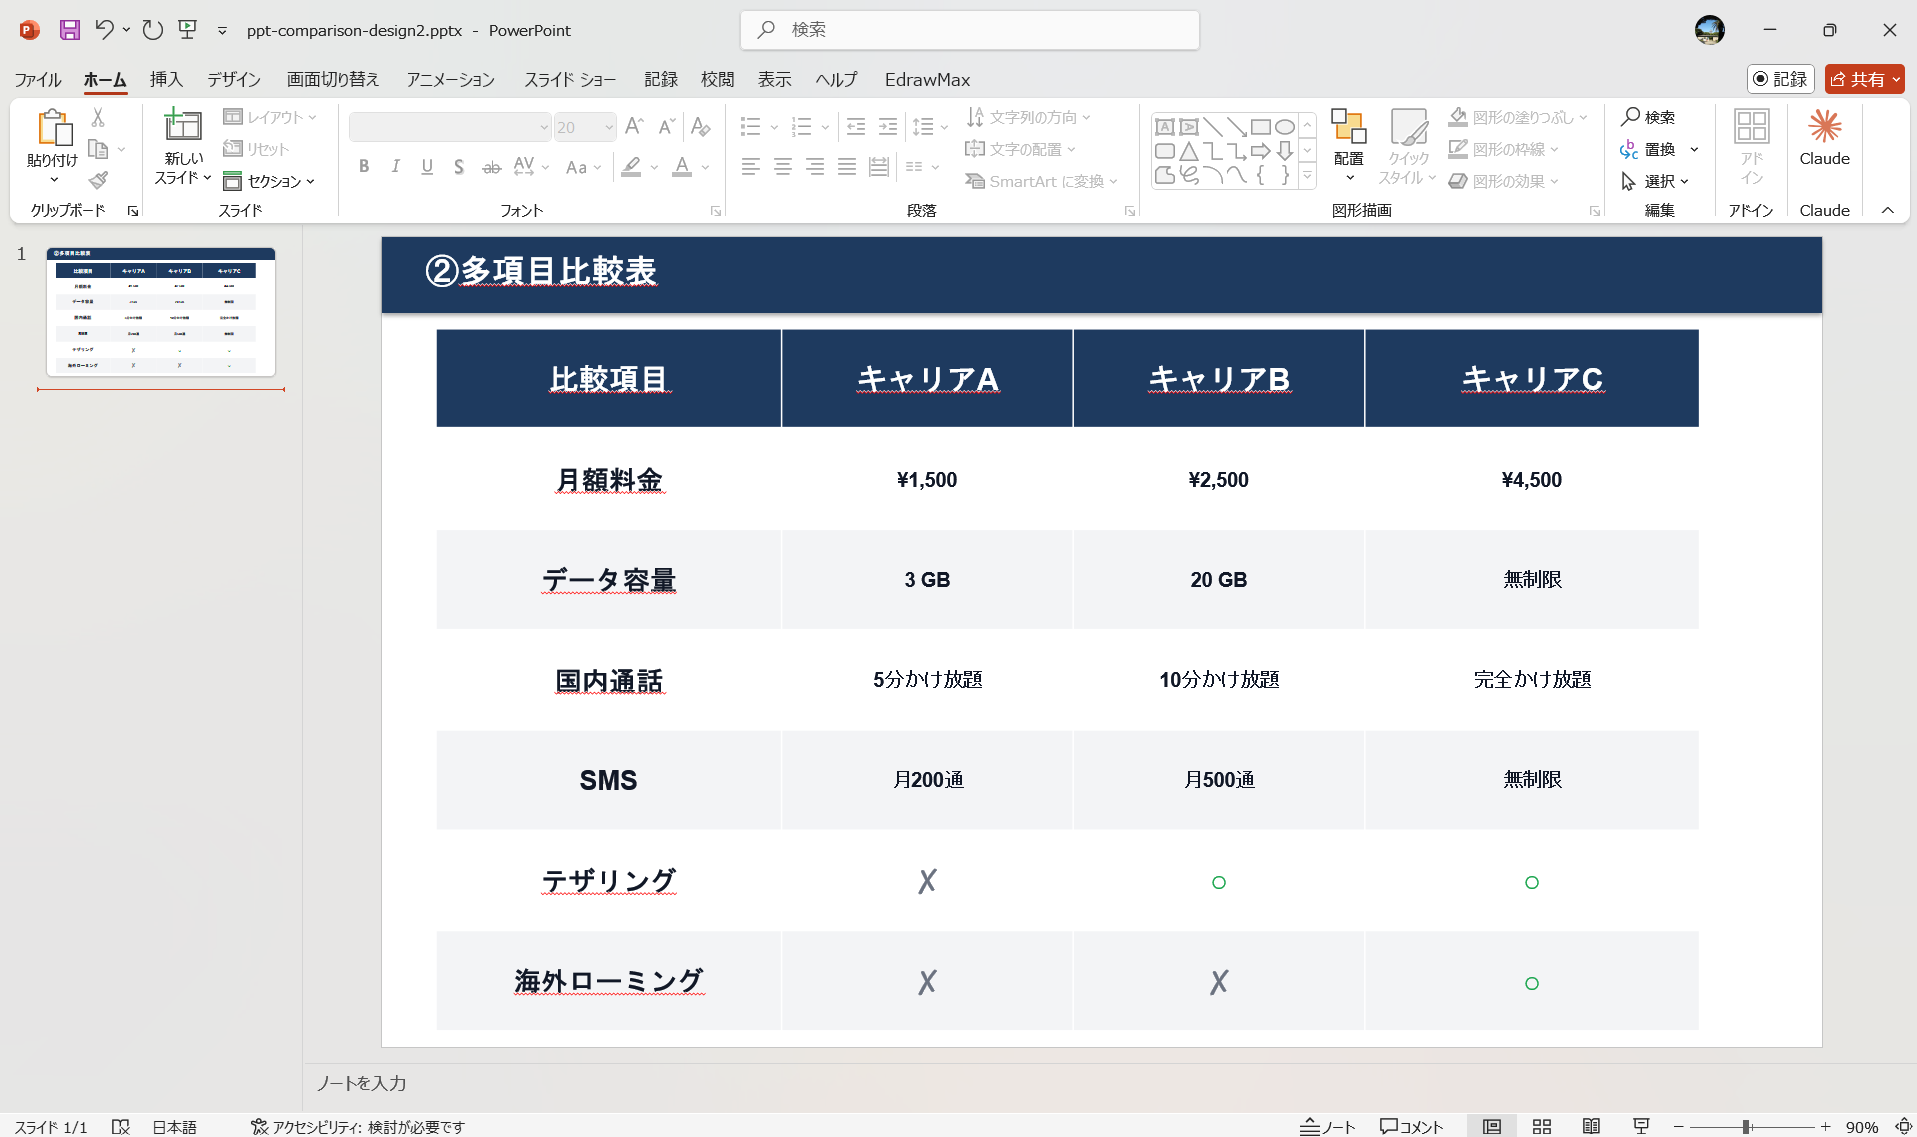
Task: Click accessibility check status message
Action: [358, 1126]
